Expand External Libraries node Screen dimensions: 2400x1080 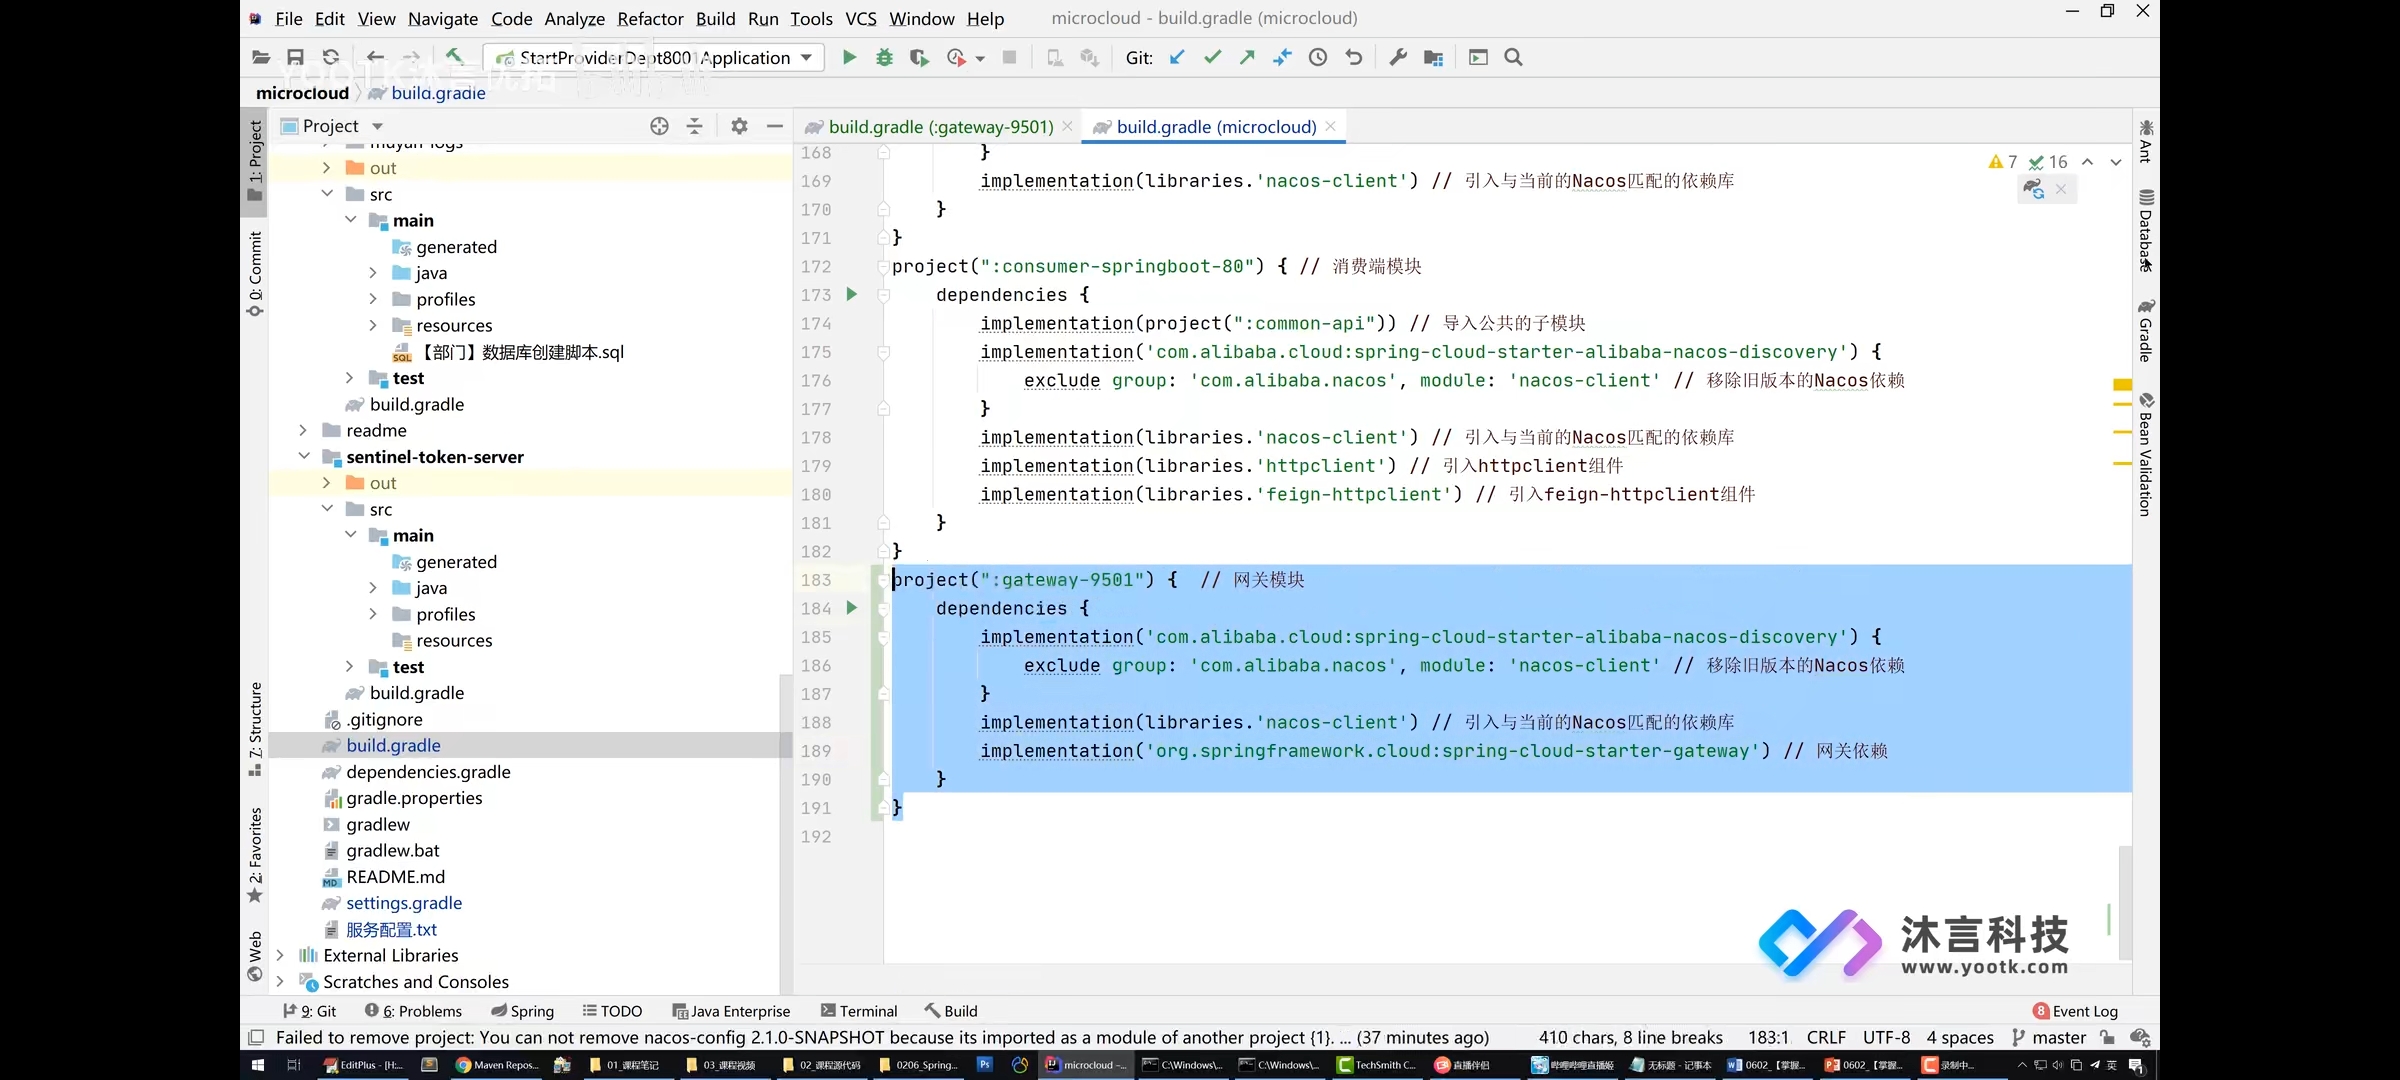point(280,956)
